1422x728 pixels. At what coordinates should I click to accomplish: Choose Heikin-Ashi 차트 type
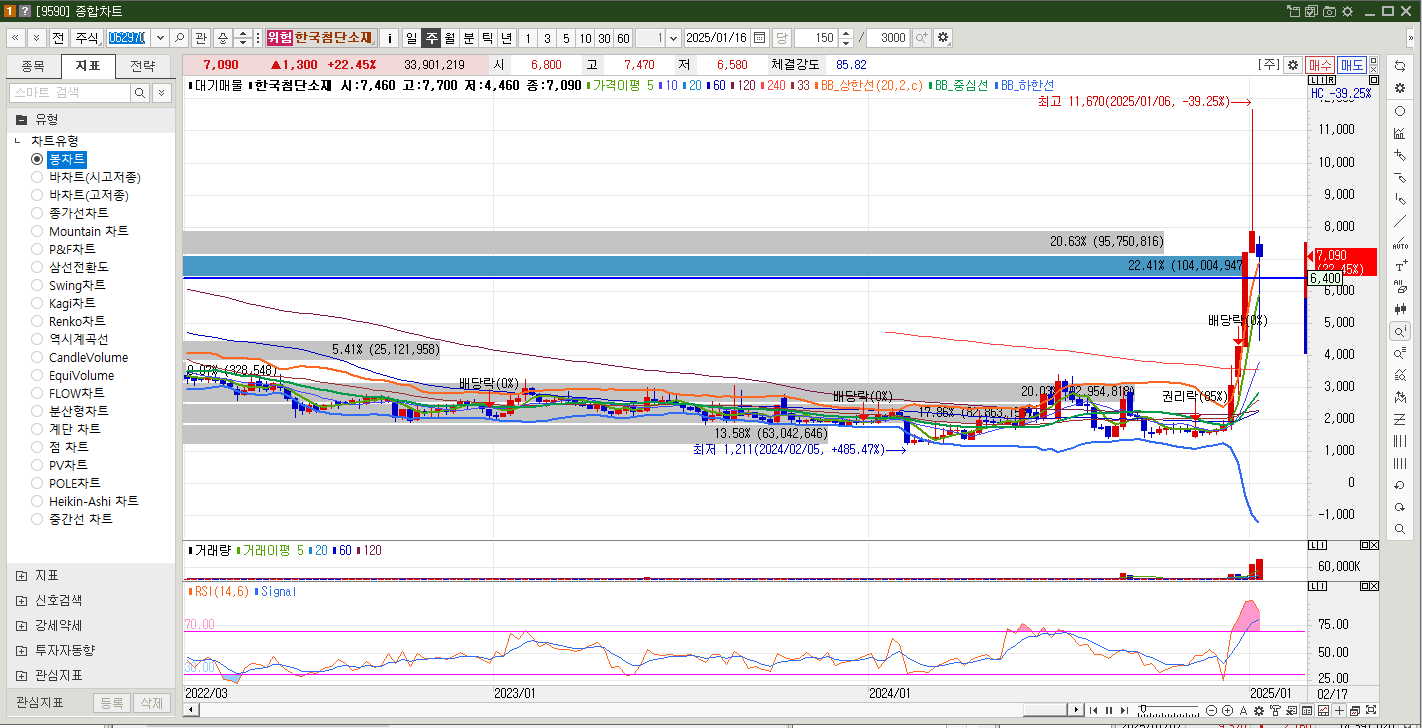click(x=37, y=501)
